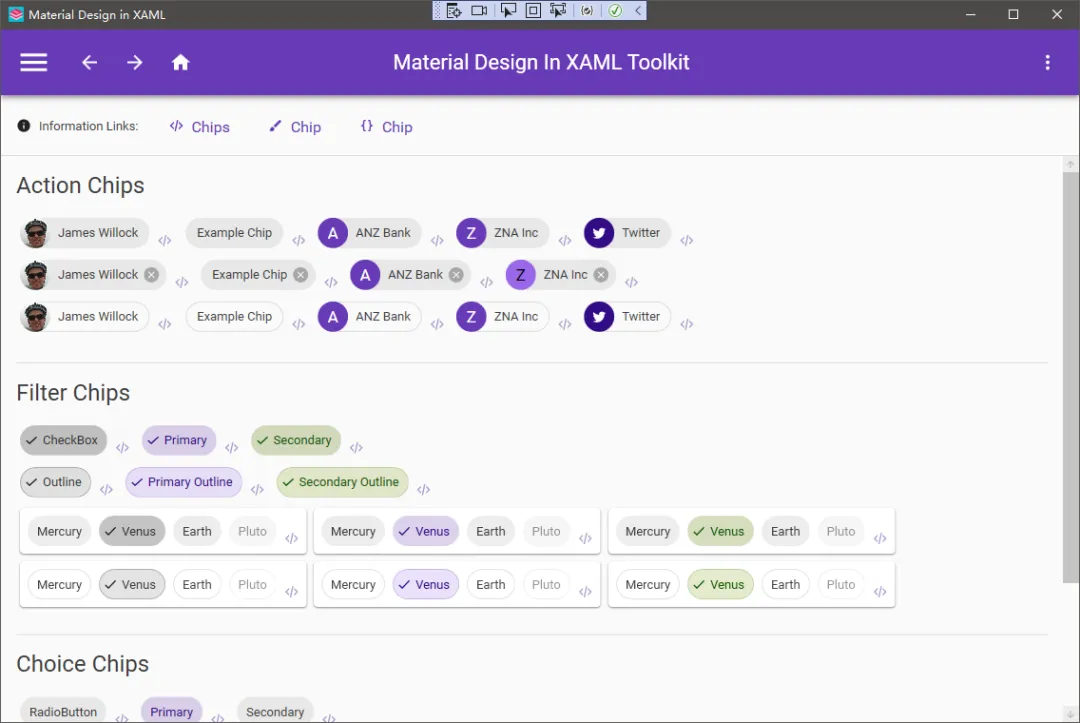Delete the ZNA Inc chip via its X
The image size is (1080, 723).
pyautogui.click(x=601, y=275)
